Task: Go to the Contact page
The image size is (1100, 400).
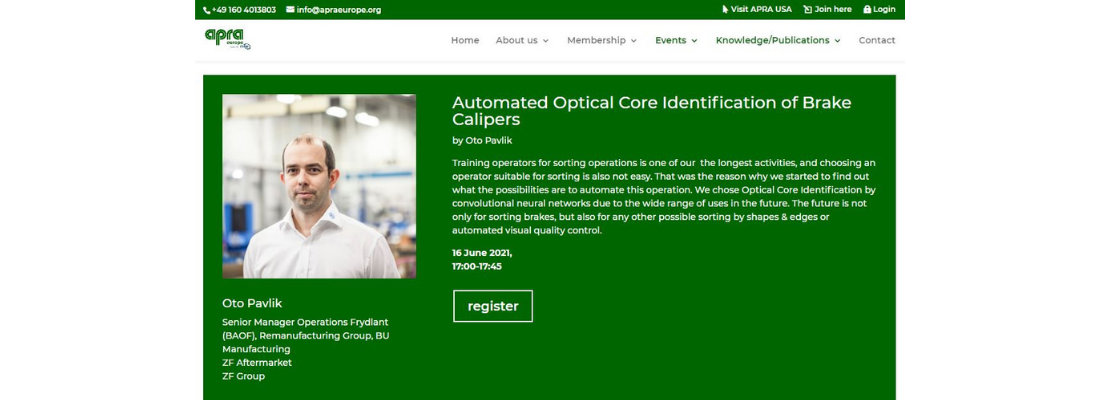Action: point(877,41)
